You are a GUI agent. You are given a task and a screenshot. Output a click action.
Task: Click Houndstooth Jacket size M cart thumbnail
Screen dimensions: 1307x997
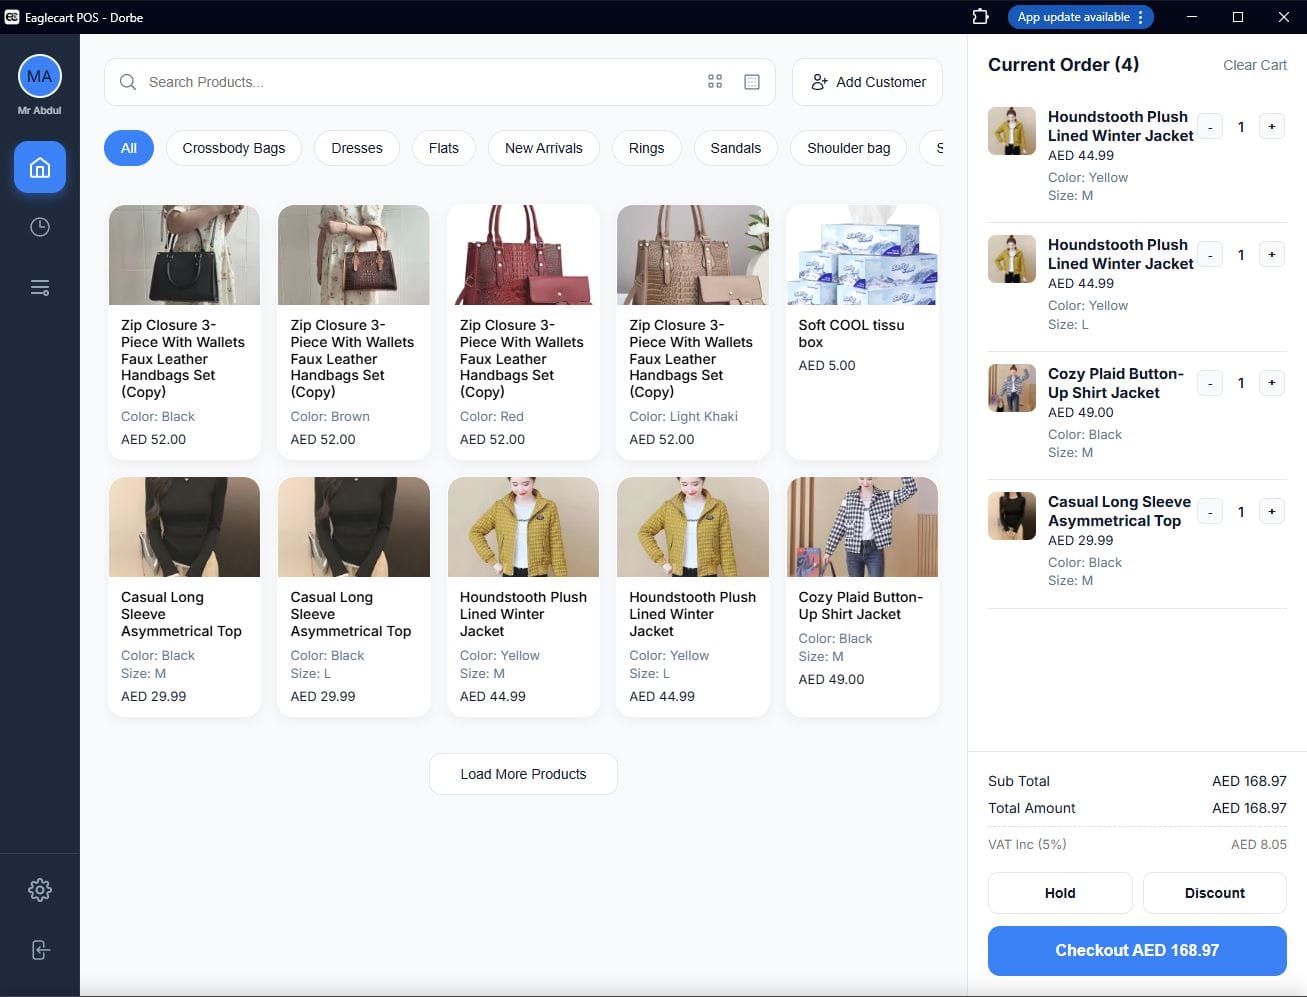point(1012,131)
